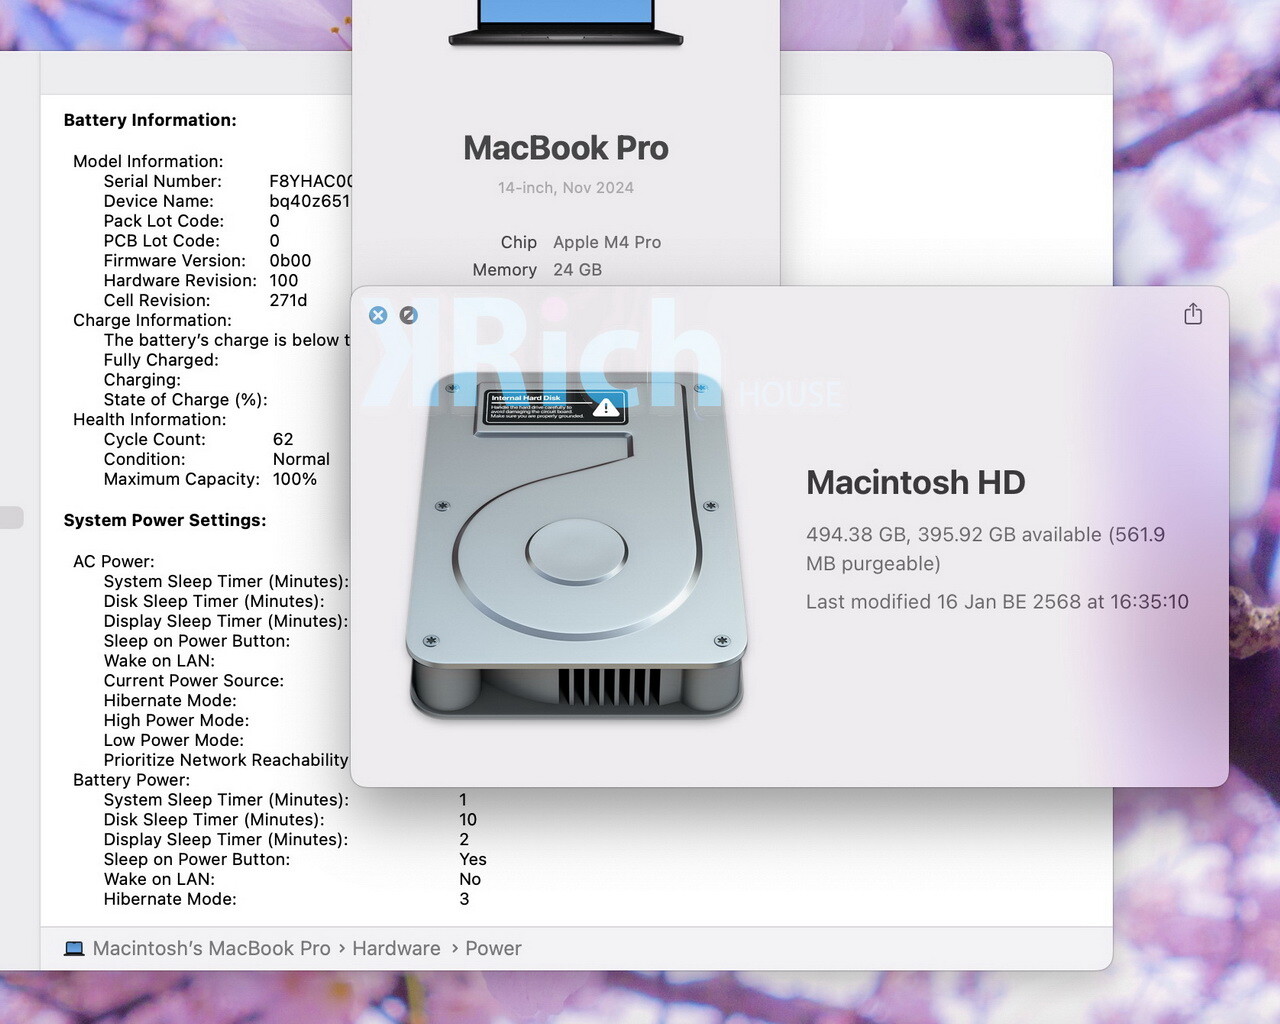The height and width of the screenshot is (1024, 1280).
Task: Click Hardware Revision value 100
Action: pyautogui.click(x=284, y=280)
